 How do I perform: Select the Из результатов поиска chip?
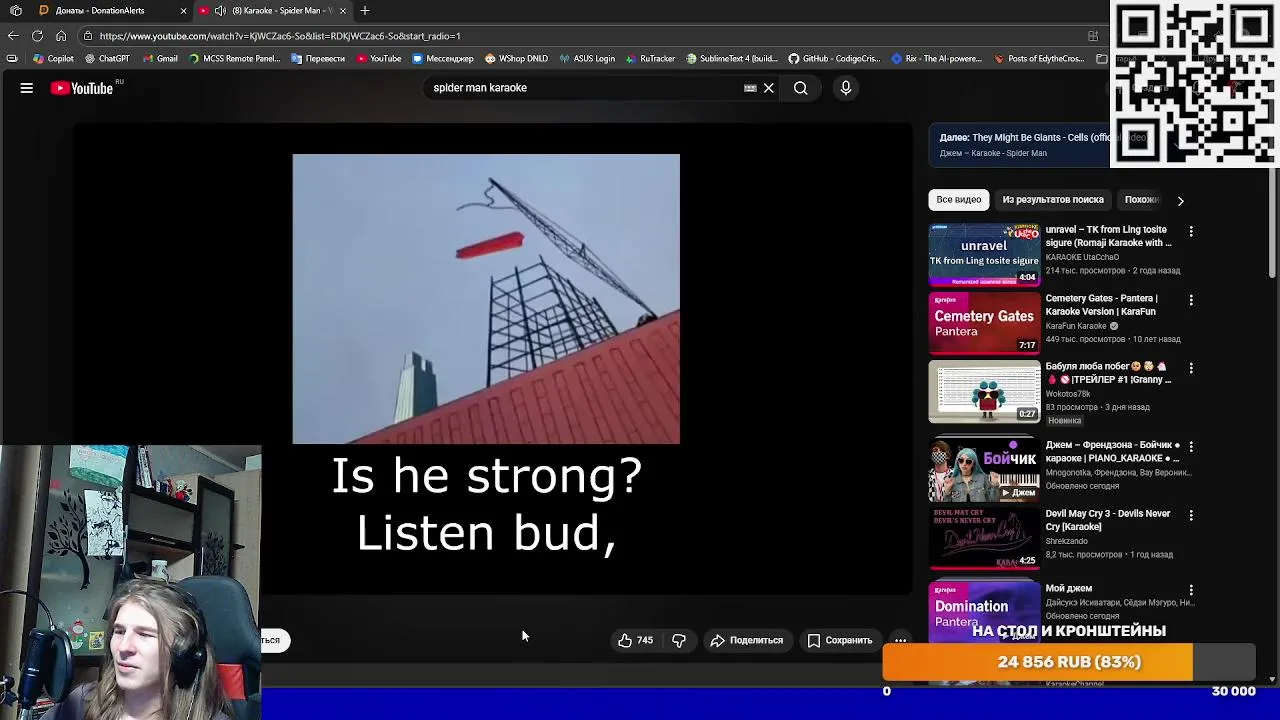[x=1053, y=200]
